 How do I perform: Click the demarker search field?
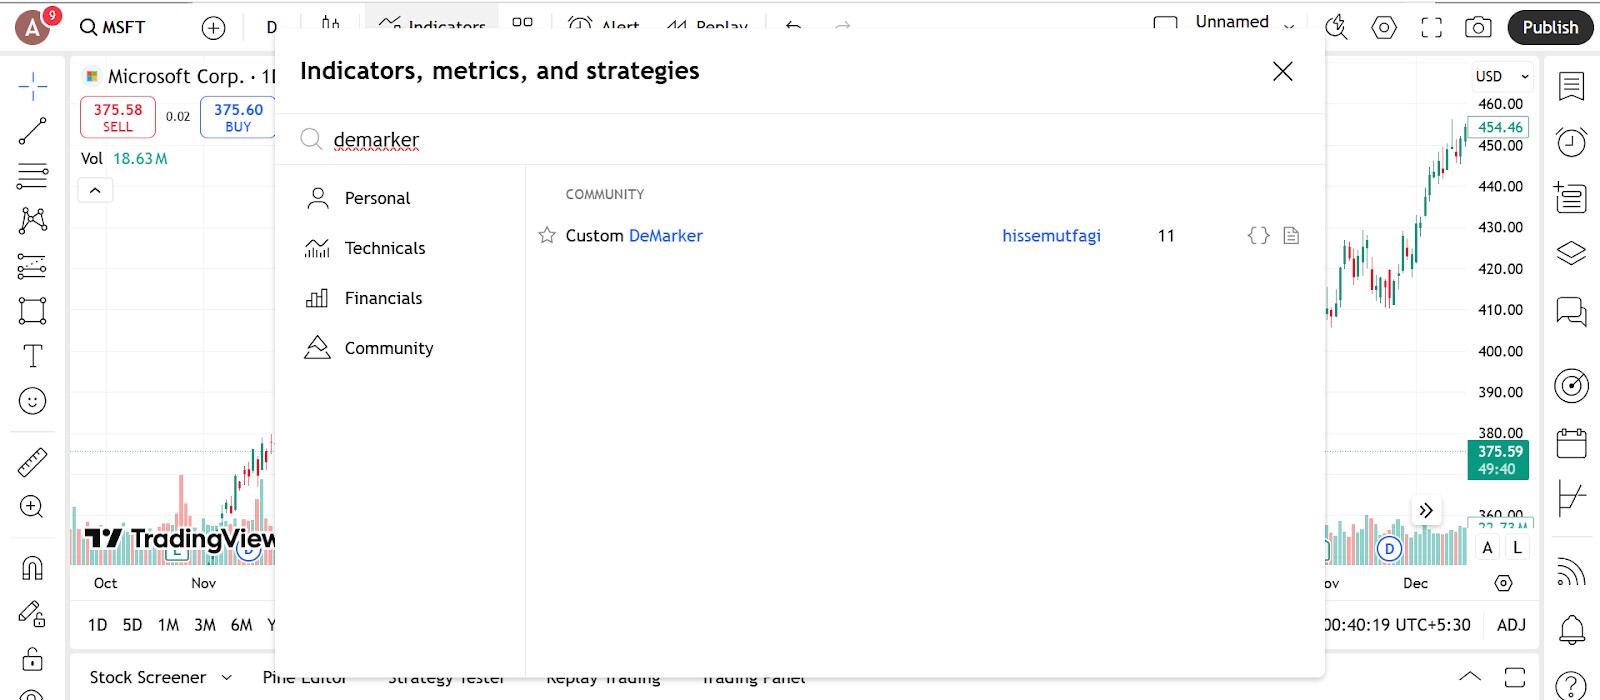[x=800, y=140]
